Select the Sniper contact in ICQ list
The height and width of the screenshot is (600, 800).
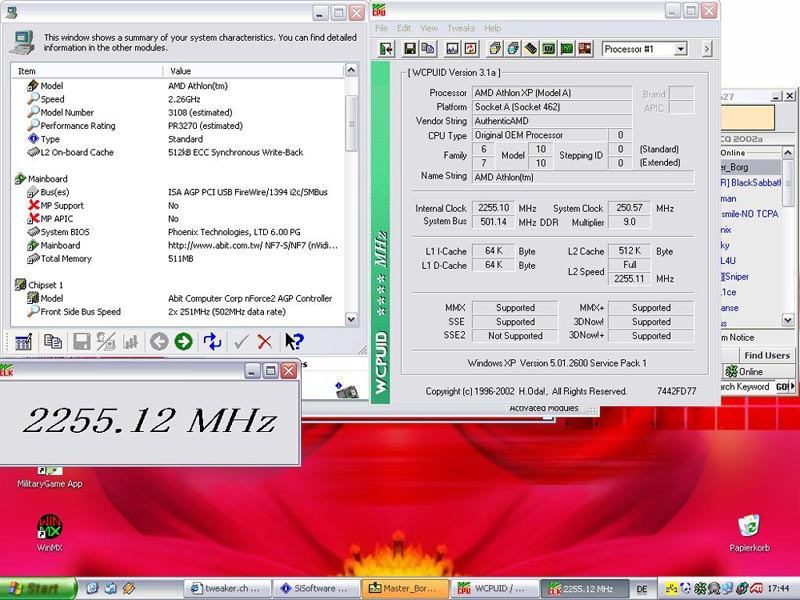click(735, 277)
